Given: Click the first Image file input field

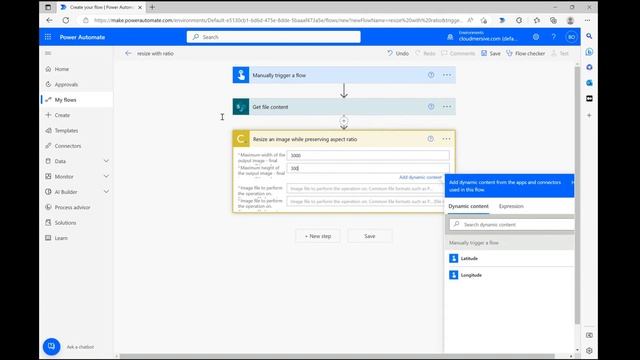Looking at the screenshot, I should tap(366, 189).
